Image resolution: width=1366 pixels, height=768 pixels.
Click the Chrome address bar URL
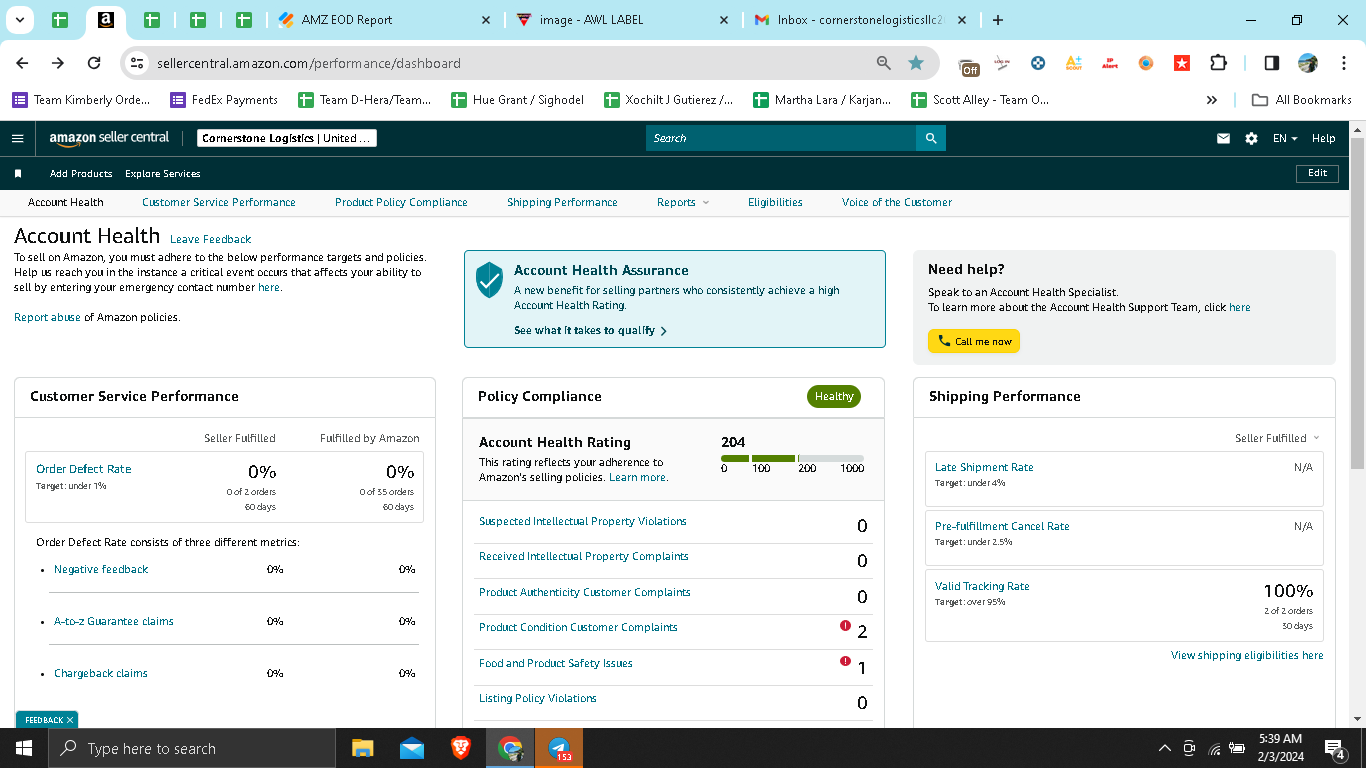click(x=309, y=63)
